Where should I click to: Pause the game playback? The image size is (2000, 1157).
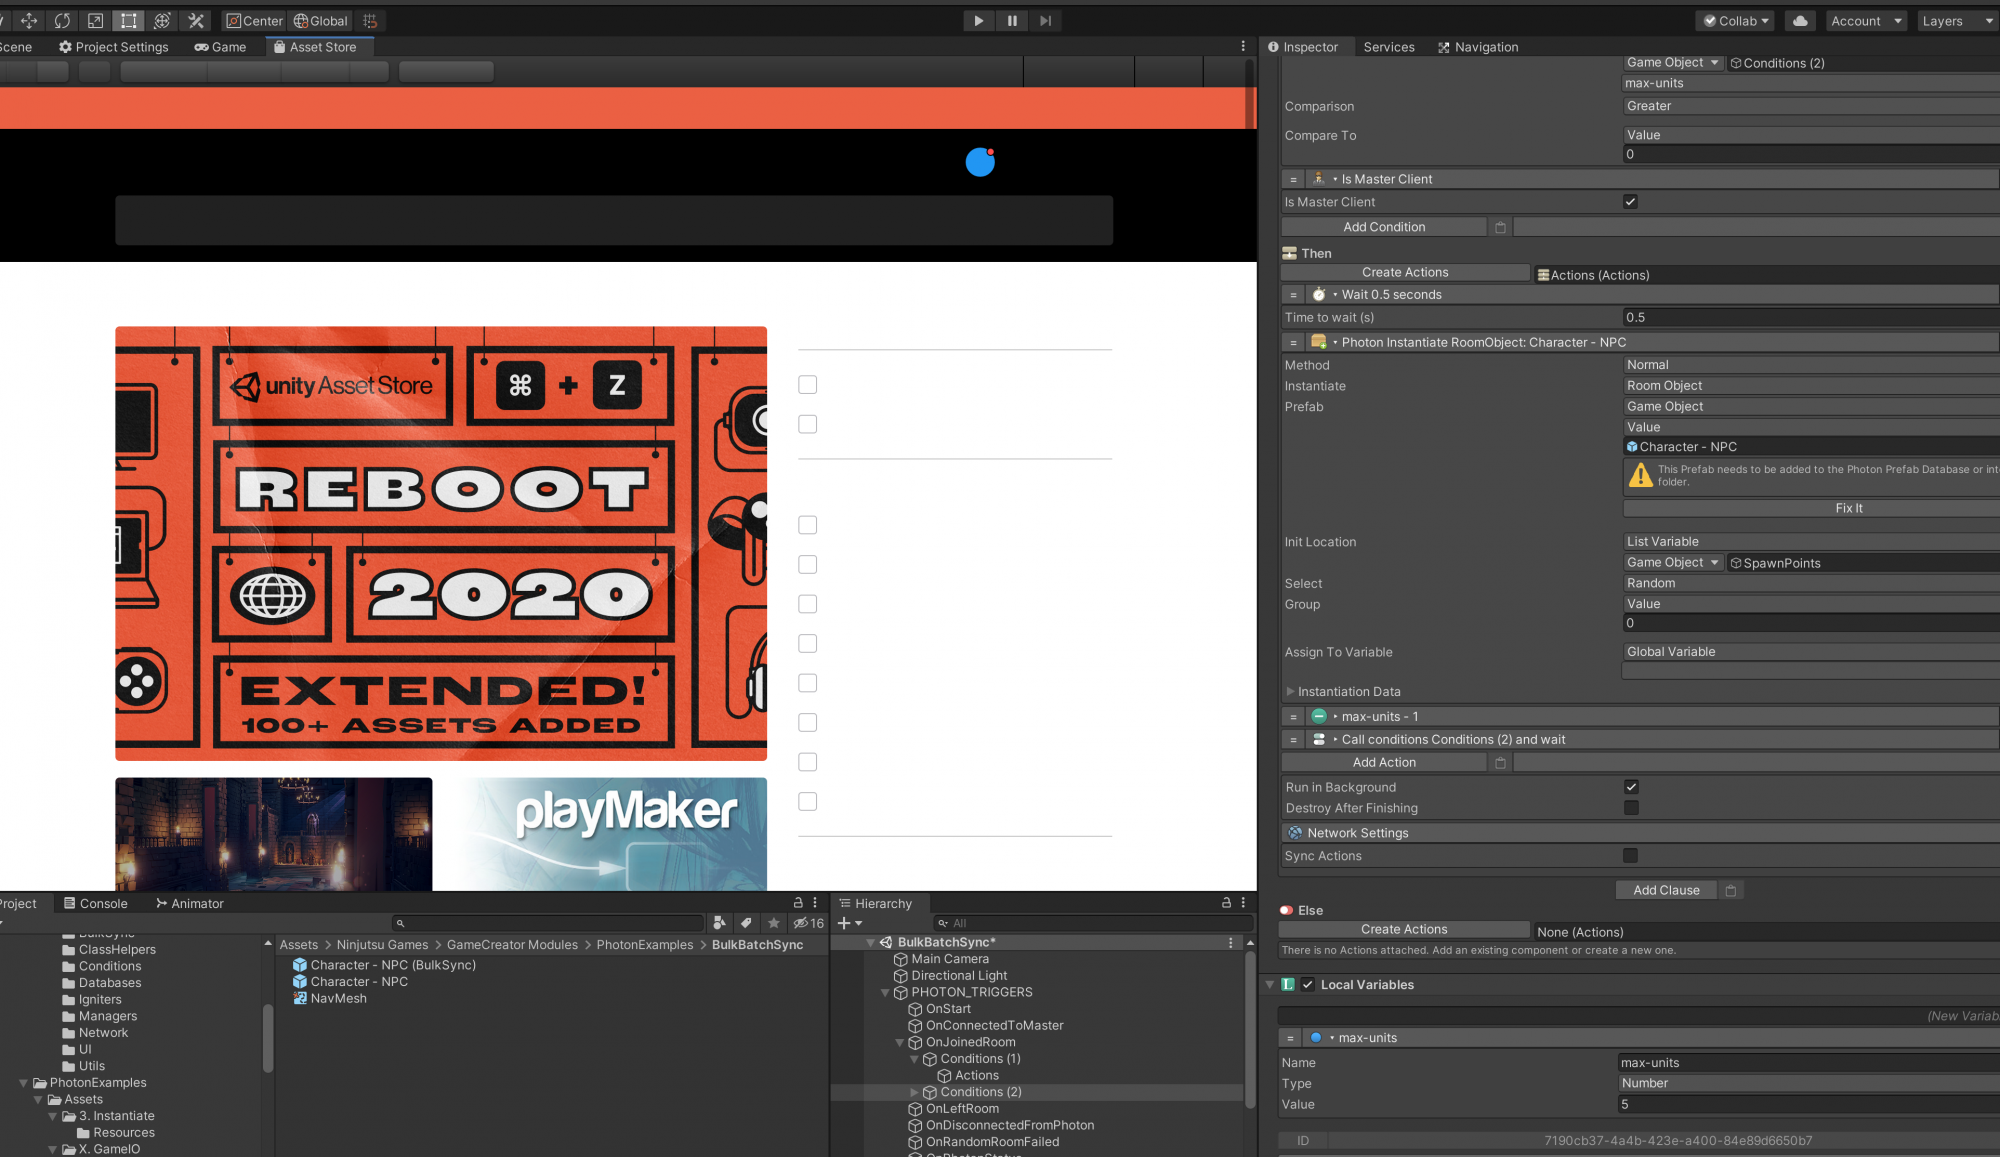click(x=1012, y=21)
